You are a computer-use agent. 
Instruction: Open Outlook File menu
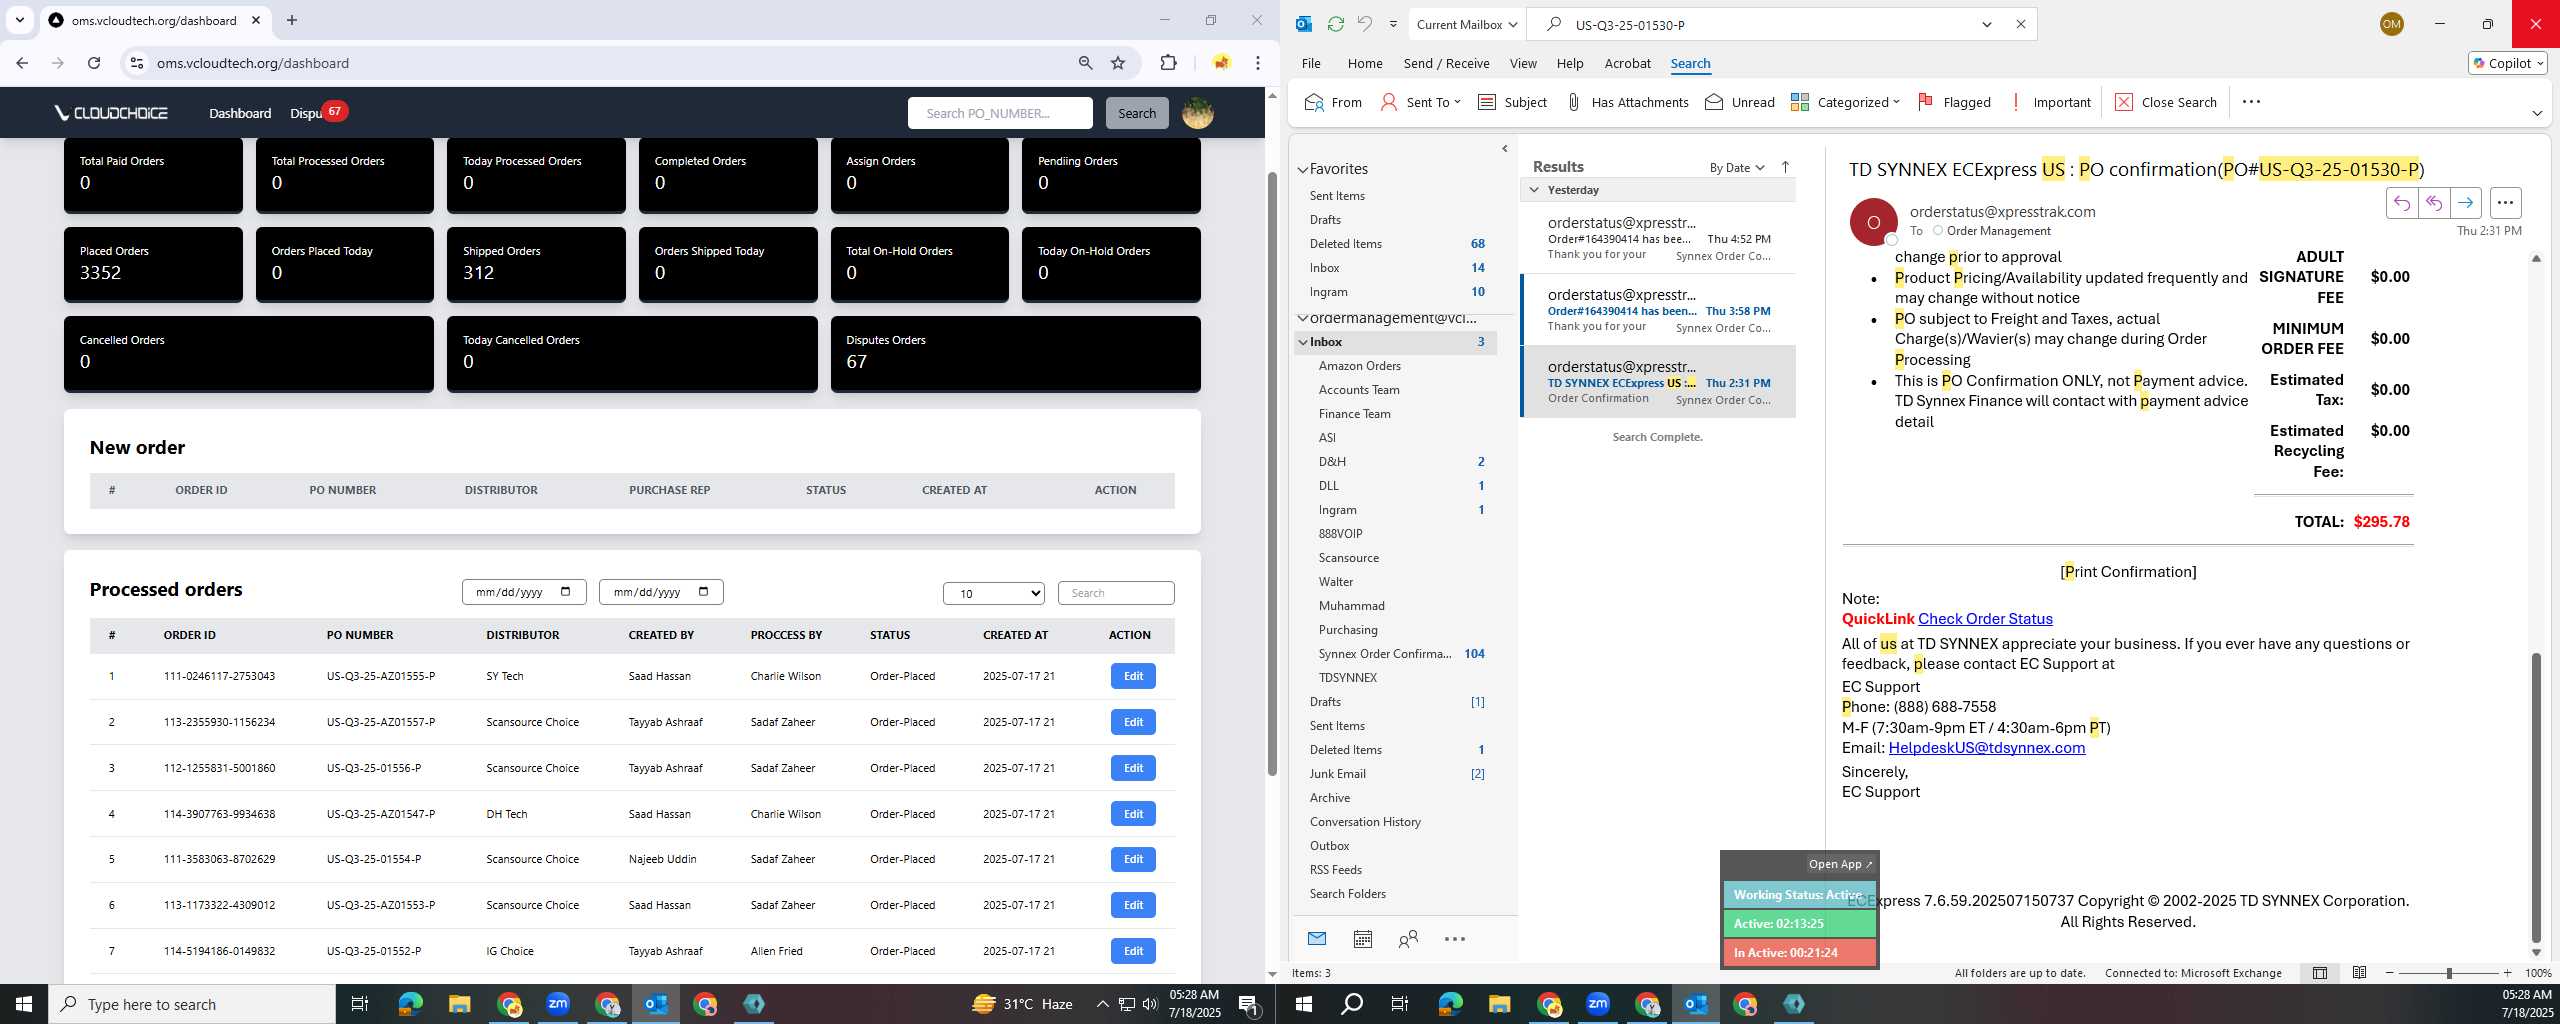pos(1310,63)
